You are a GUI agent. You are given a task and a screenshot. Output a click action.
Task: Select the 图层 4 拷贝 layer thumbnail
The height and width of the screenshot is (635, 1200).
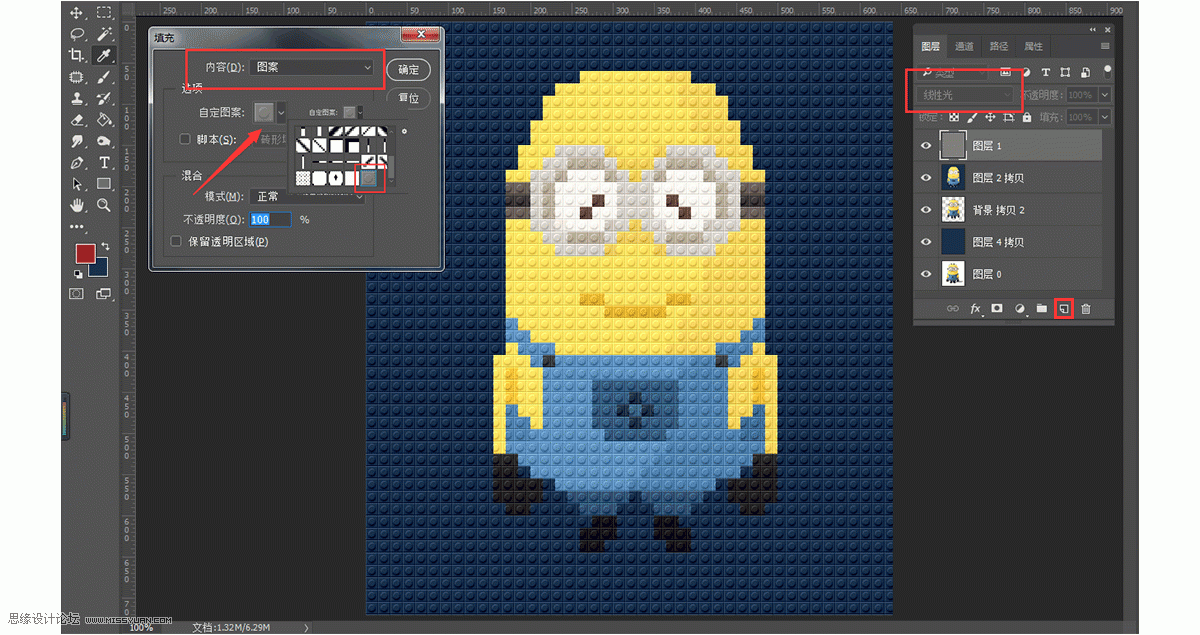952,242
